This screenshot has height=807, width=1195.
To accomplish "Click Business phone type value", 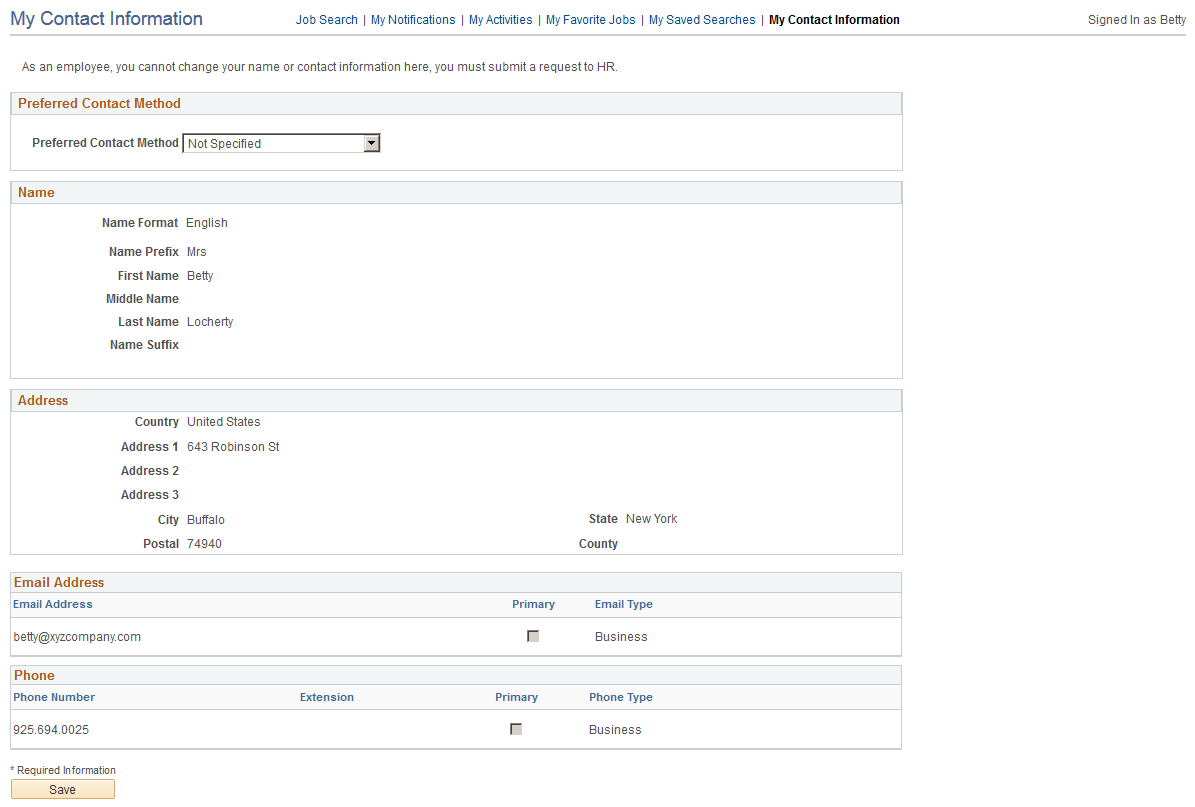I will click(x=615, y=730).
